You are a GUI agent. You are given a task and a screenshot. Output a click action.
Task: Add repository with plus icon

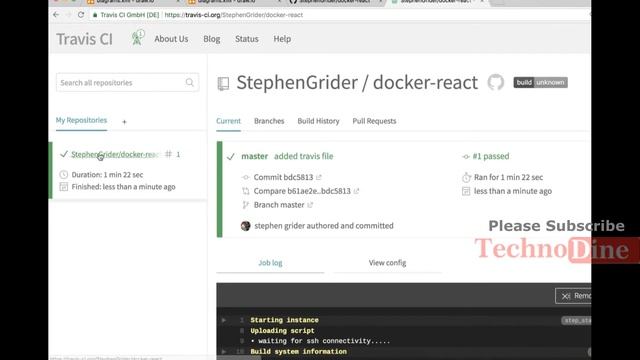124,122
